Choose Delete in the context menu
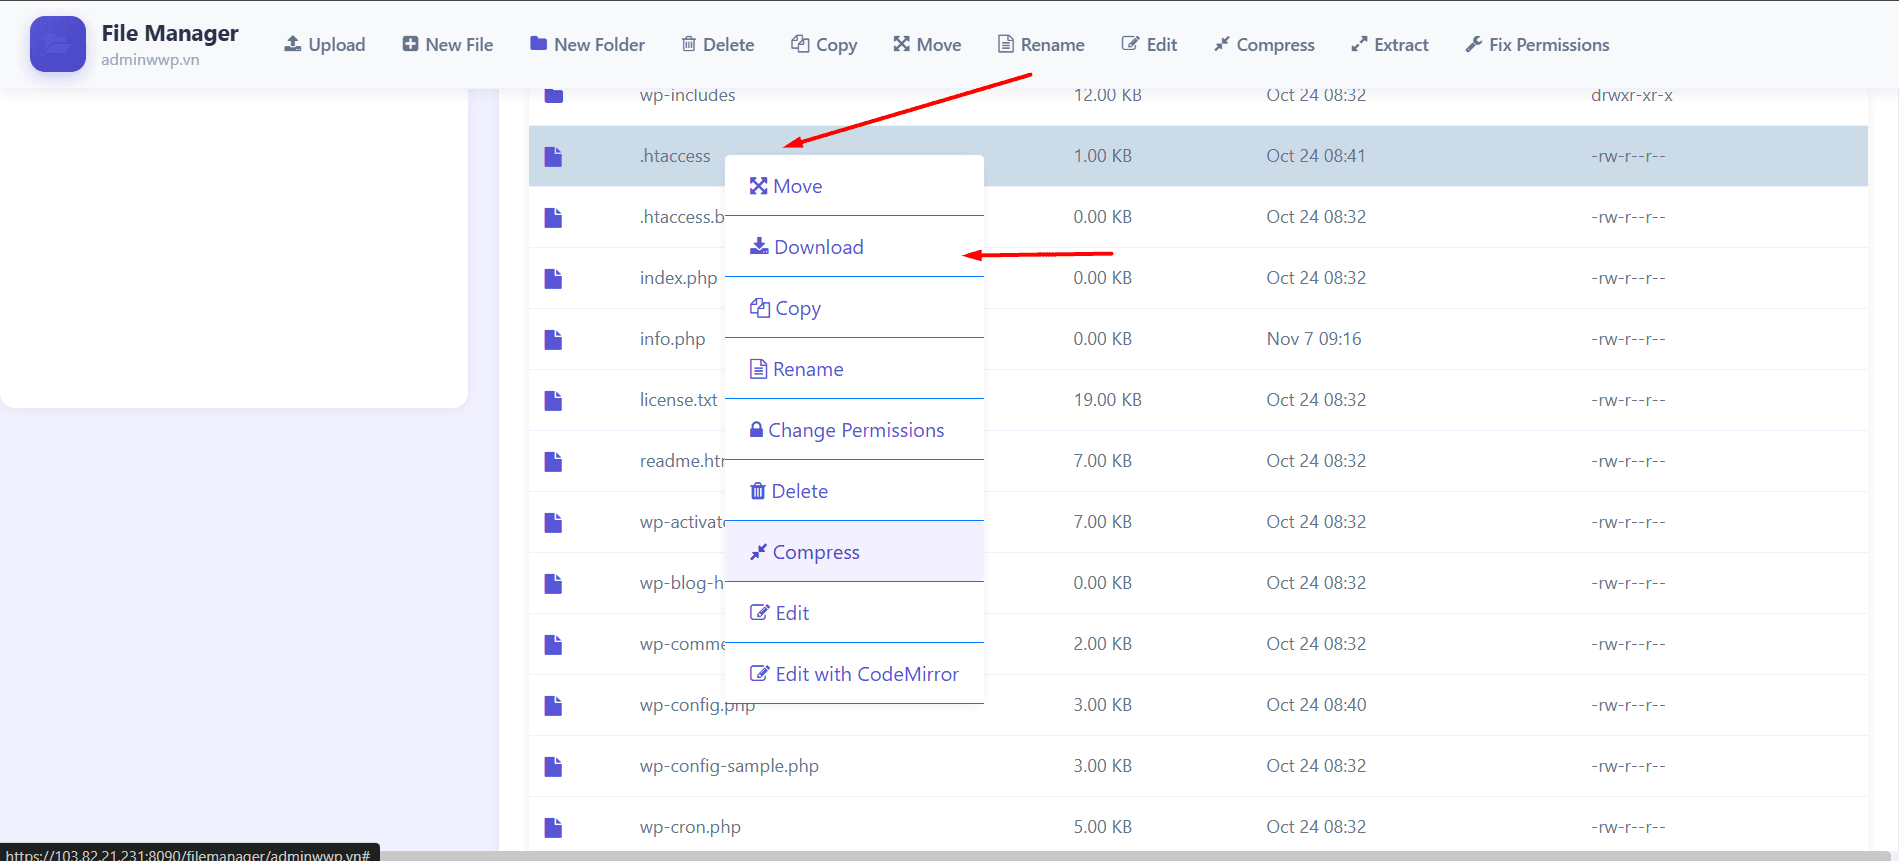Screen dimensions: 1899x861 789,491
